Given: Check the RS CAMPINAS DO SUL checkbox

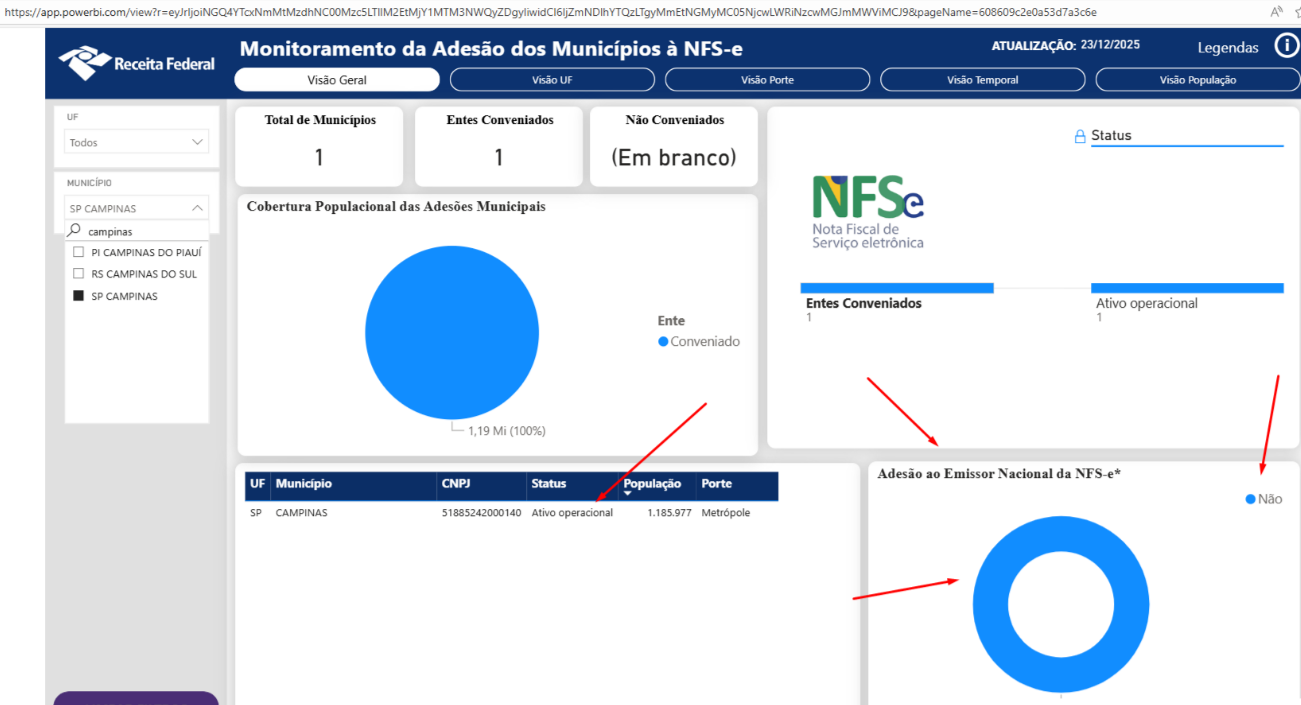Looking at the screenshot, I should [79, 274].
